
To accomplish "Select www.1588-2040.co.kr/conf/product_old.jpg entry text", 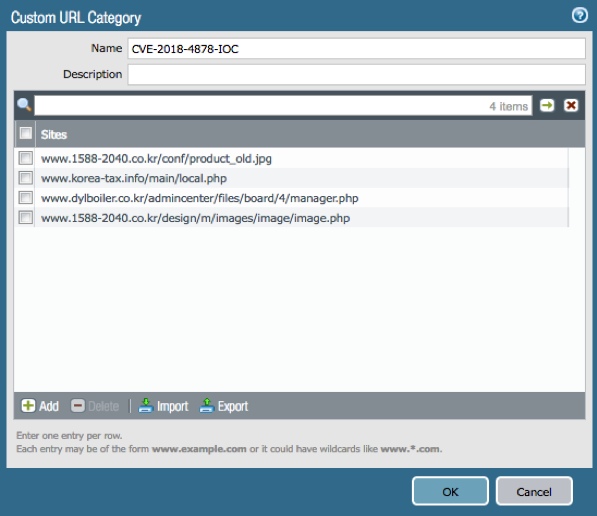I will pos(156,158).
